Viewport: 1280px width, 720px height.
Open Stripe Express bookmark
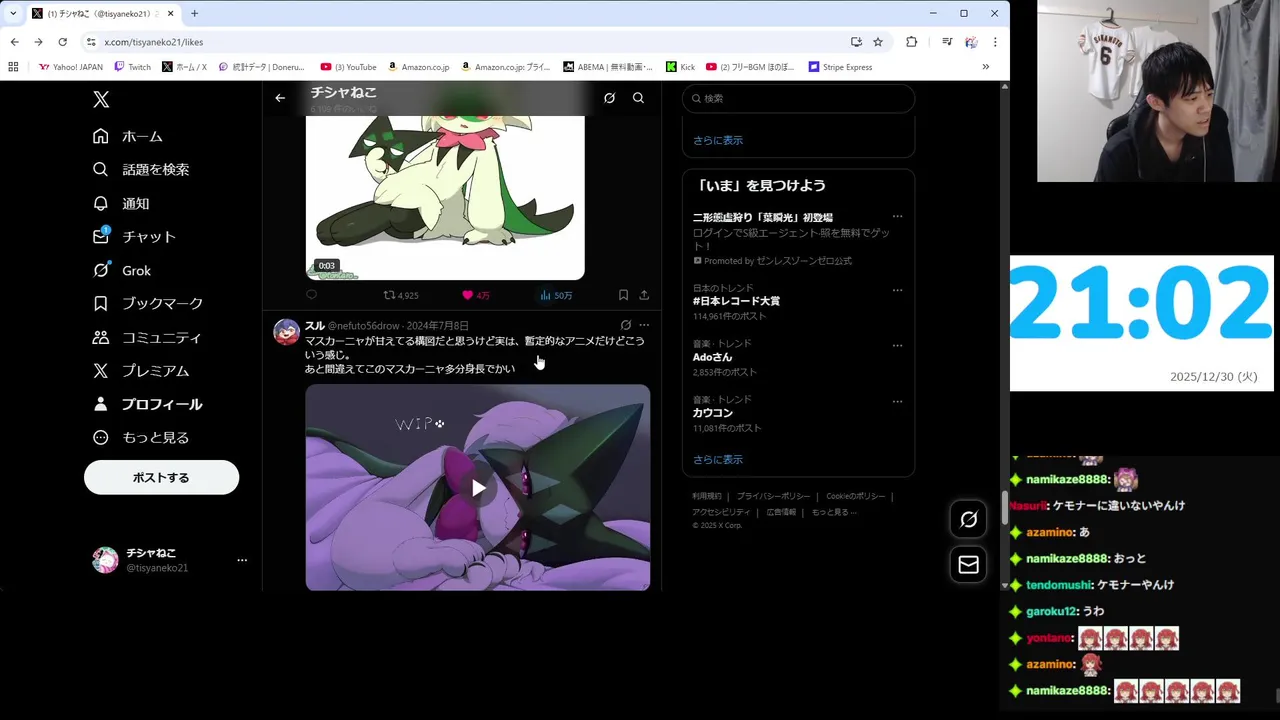[x=840, y=67]
